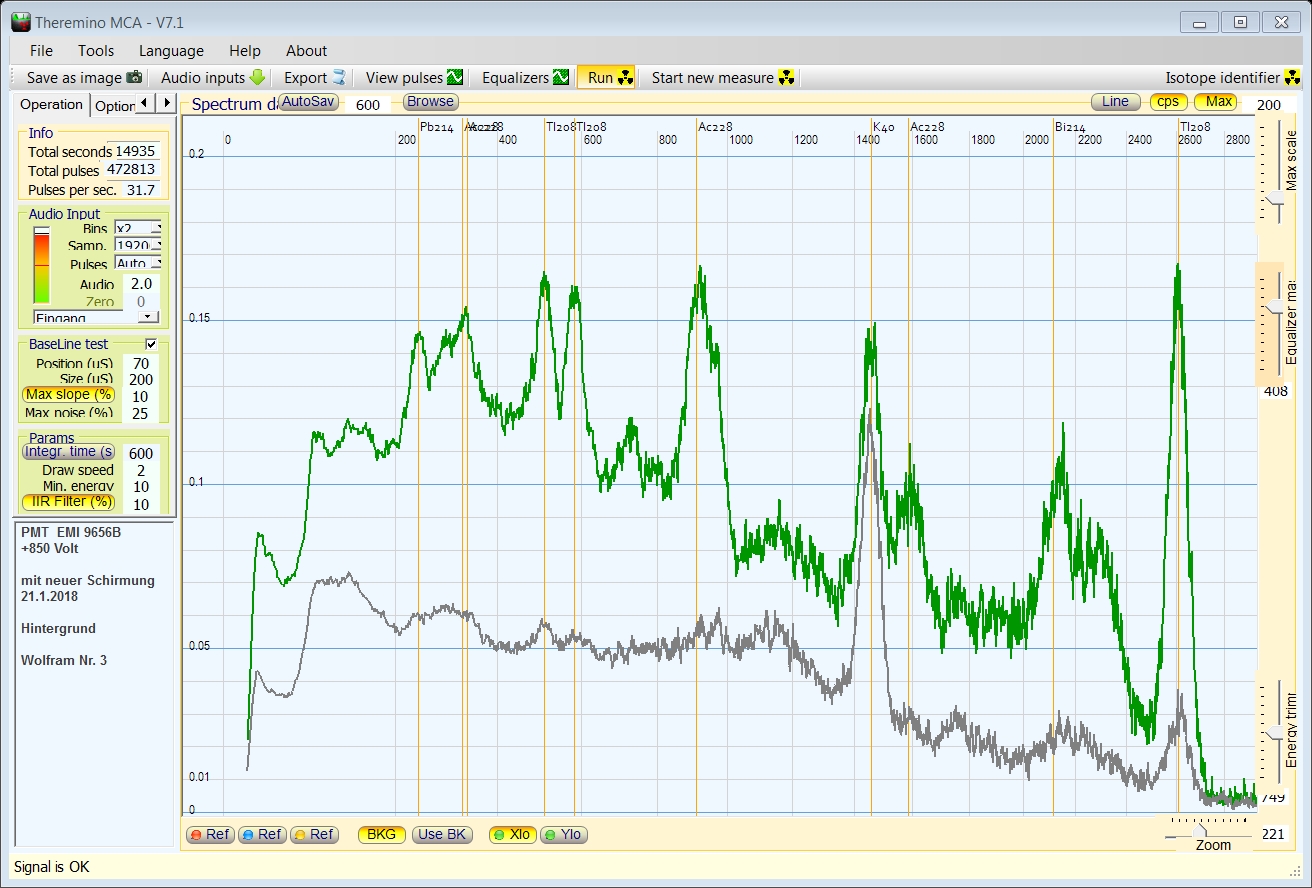Image resolution: width=1312 pixels, height=888 pixels.
Task: Toggle the cps display button
Action: tap(1168, 102)
